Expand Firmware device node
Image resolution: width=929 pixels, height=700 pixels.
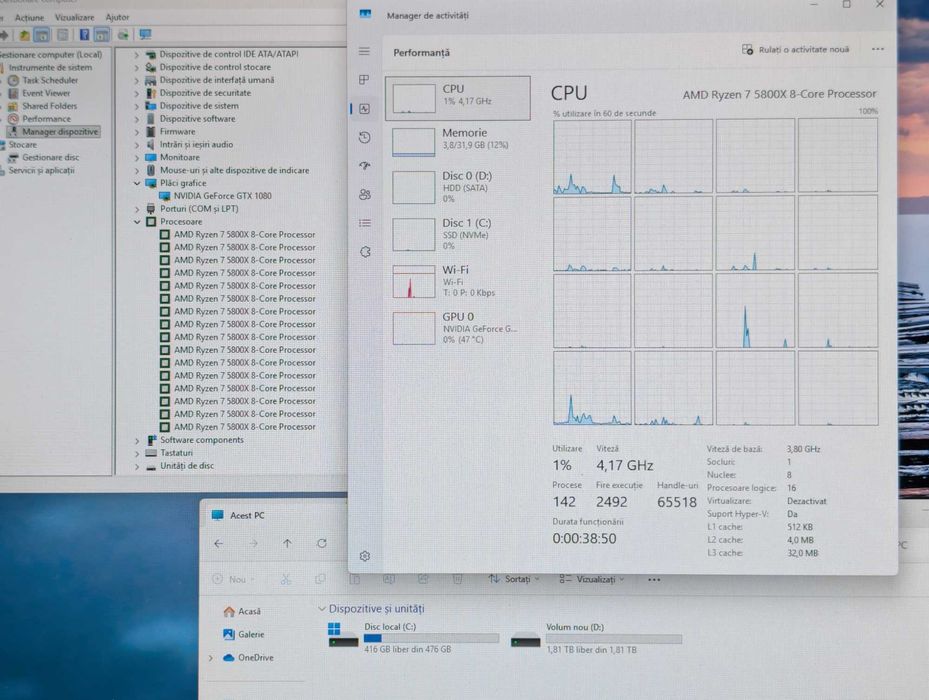pos(137,132)
